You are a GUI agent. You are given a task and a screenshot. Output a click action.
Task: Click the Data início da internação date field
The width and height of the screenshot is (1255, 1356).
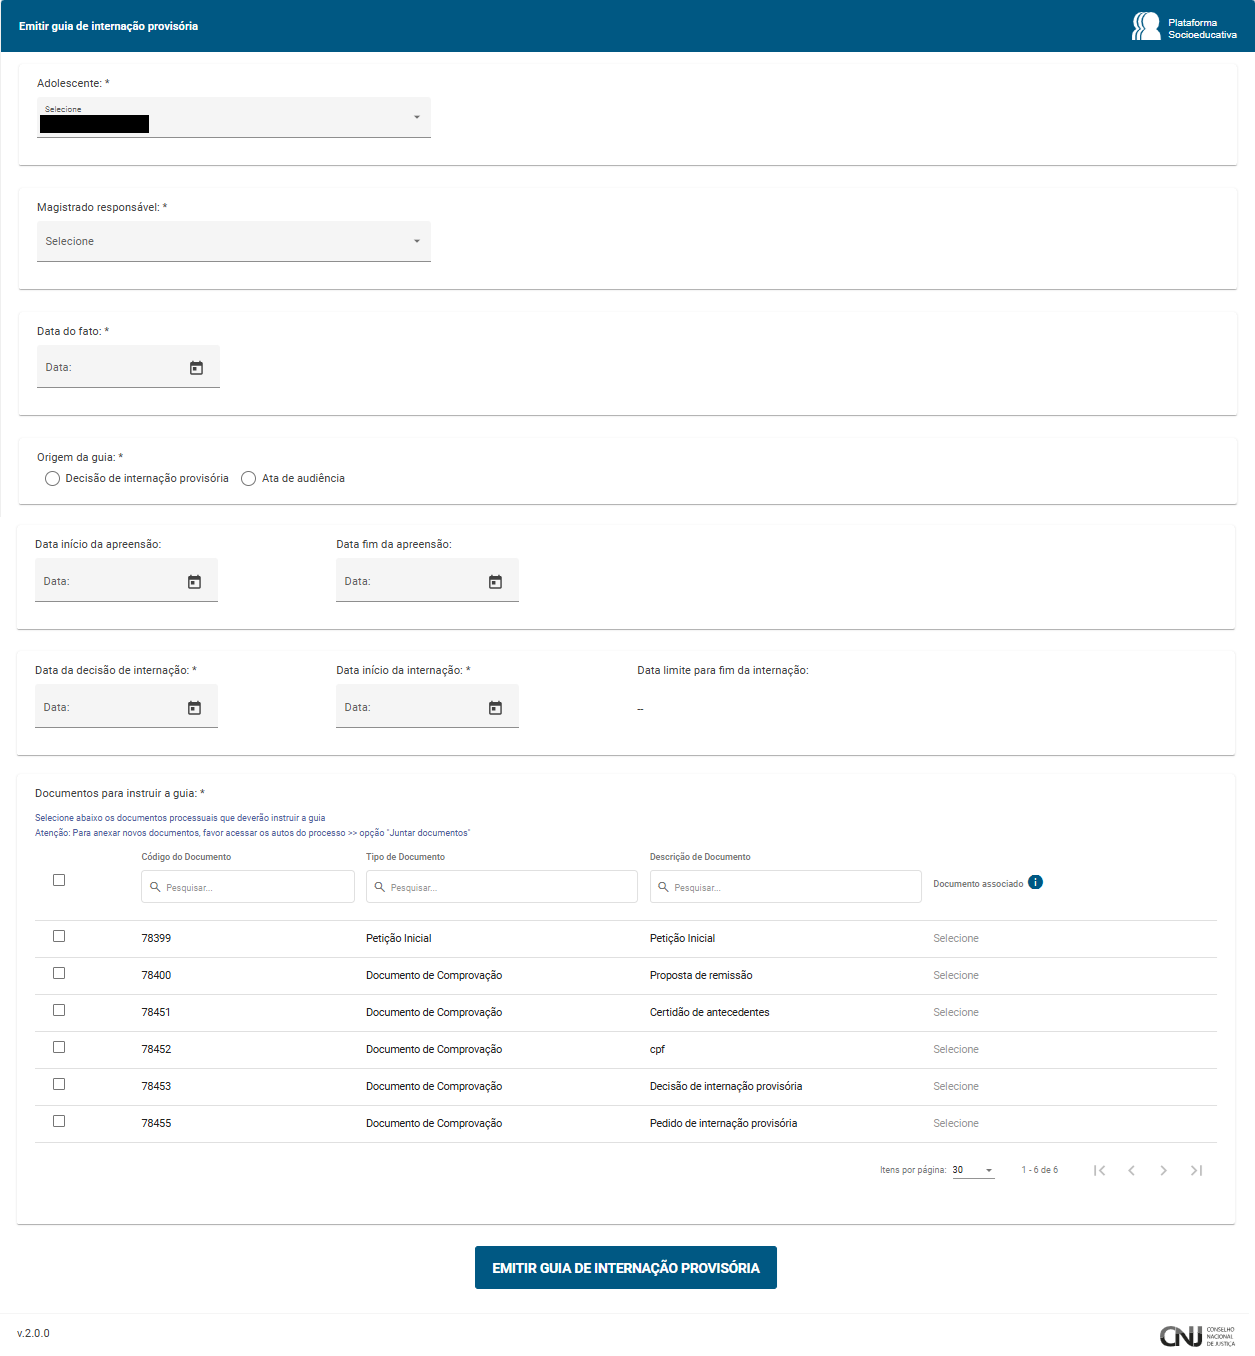coord(427,707)
